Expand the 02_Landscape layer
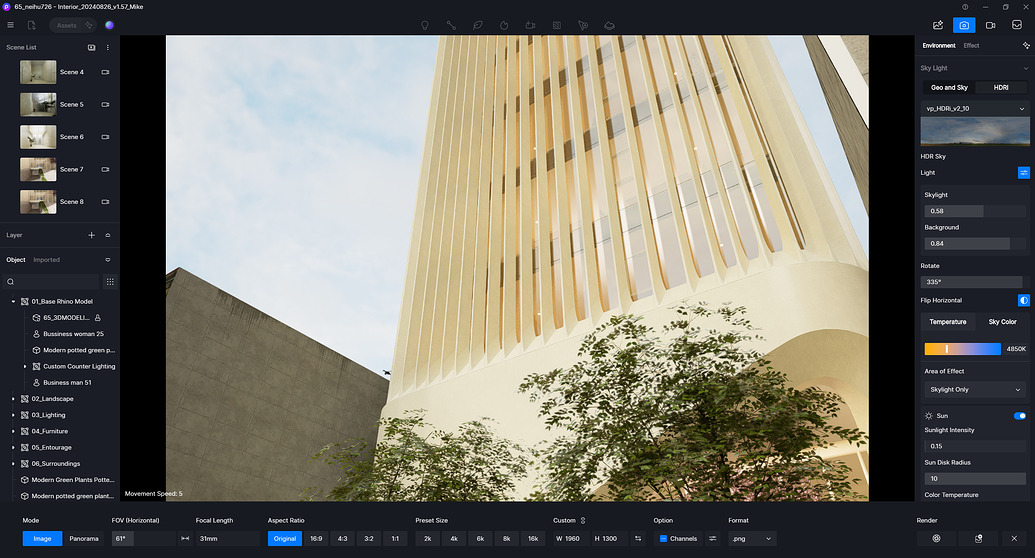The width and height of the screenshot is (1035, 558). pos(13,399)
